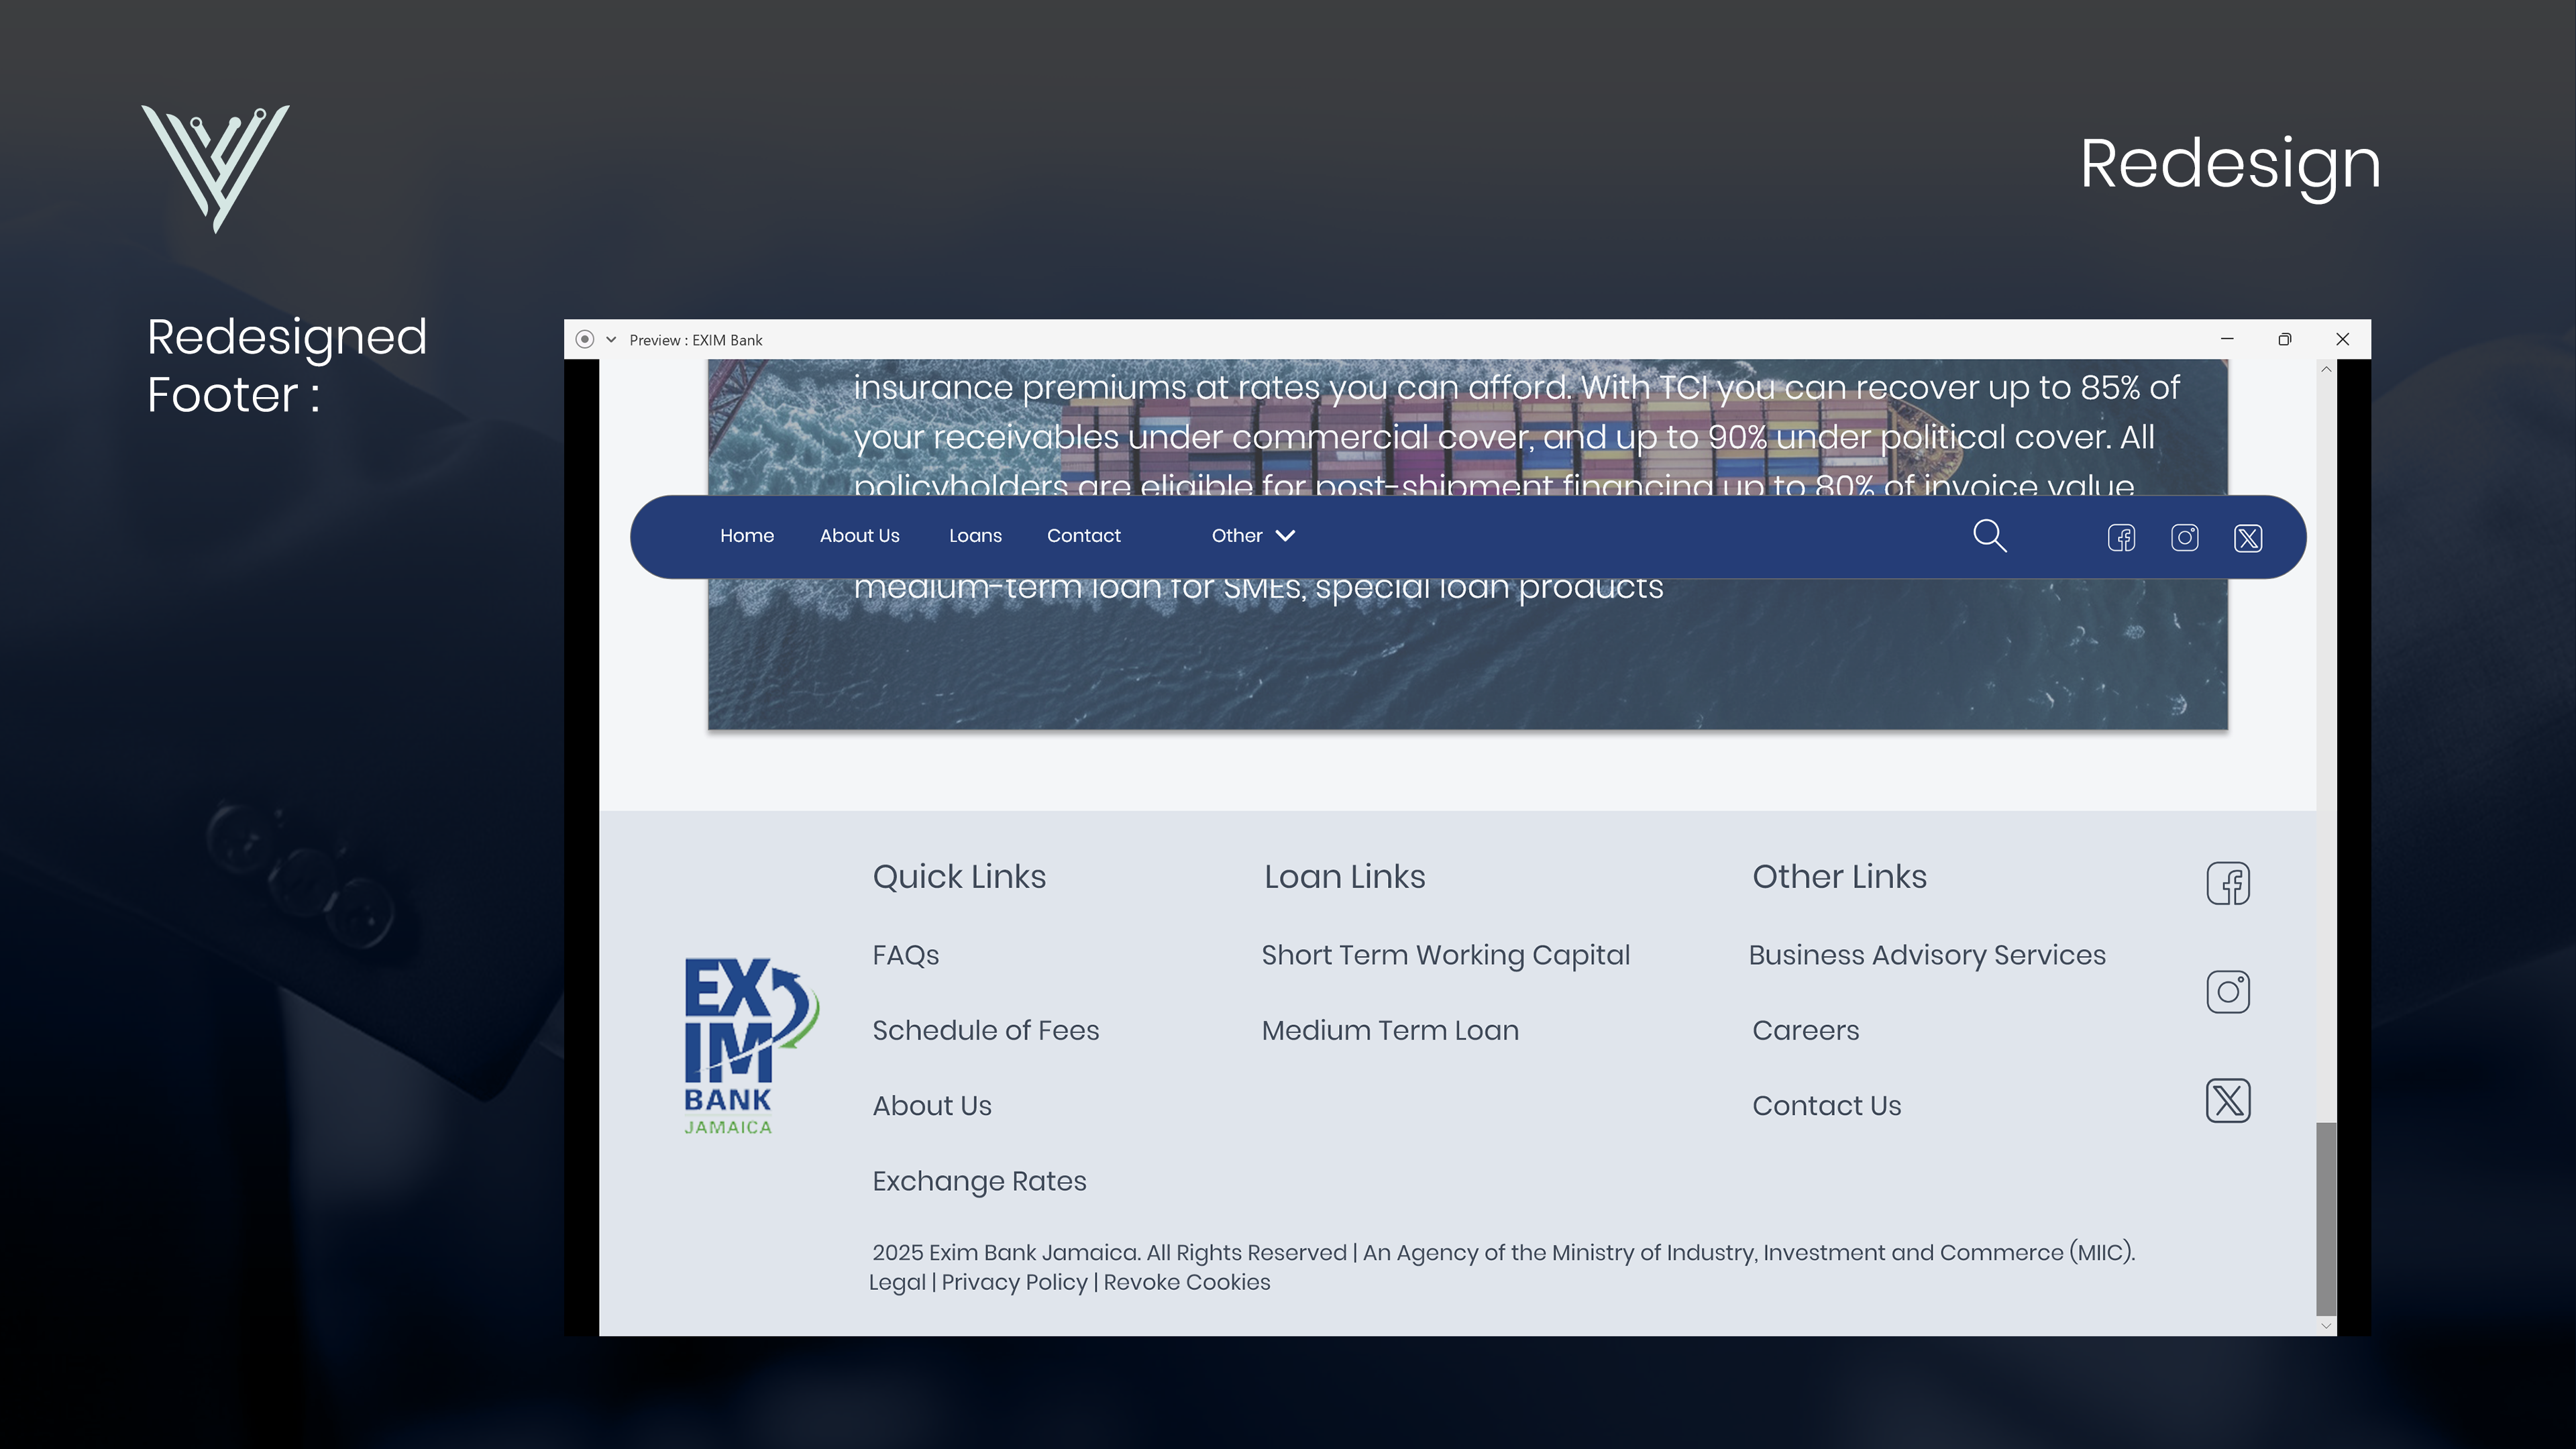Select Home in the navigation bar
Screen dimensions: 2576x1449
tap(747, 536)
